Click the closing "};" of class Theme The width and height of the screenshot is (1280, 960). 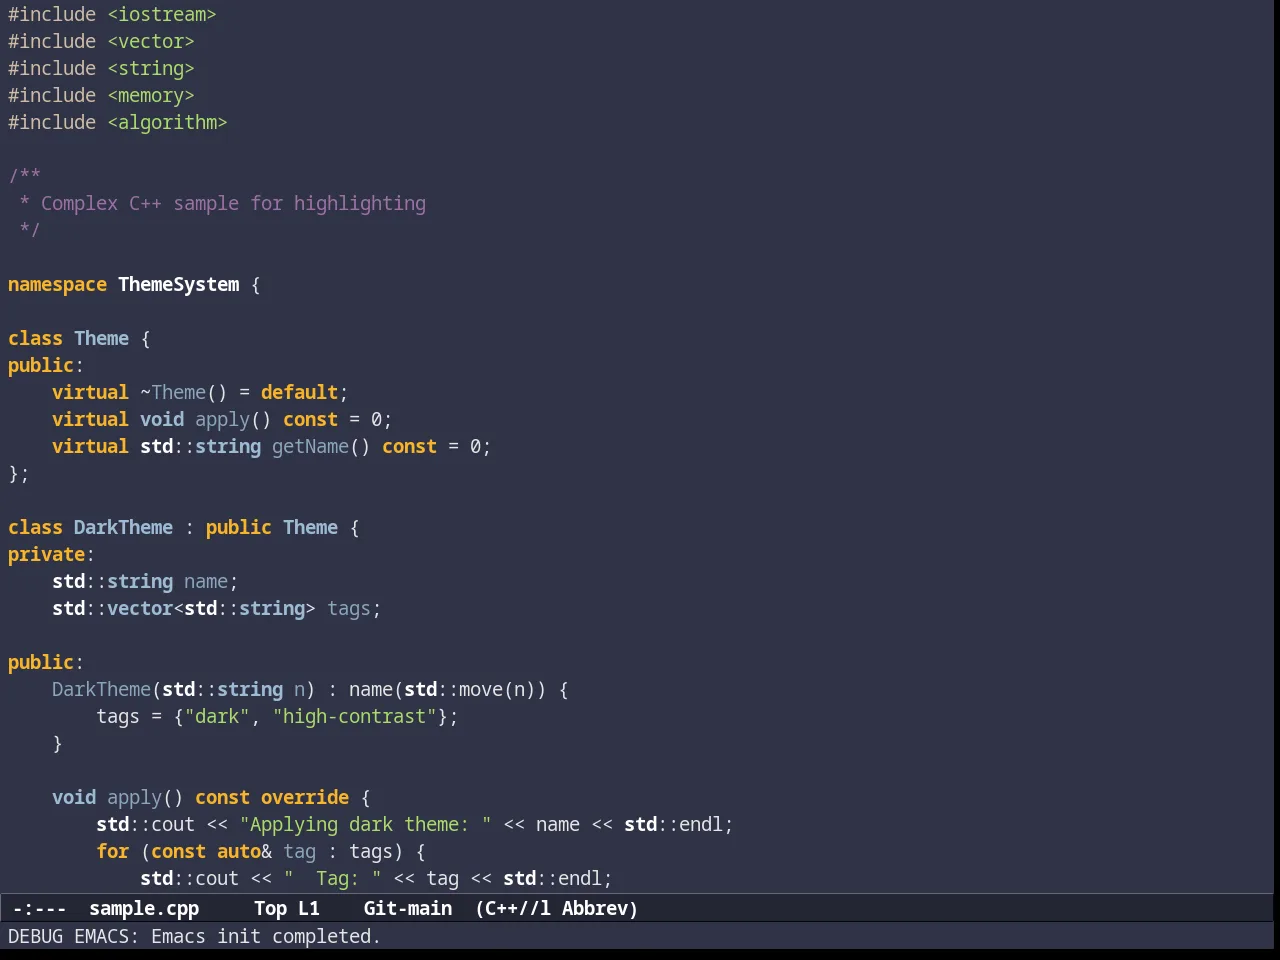coord(19,473)
